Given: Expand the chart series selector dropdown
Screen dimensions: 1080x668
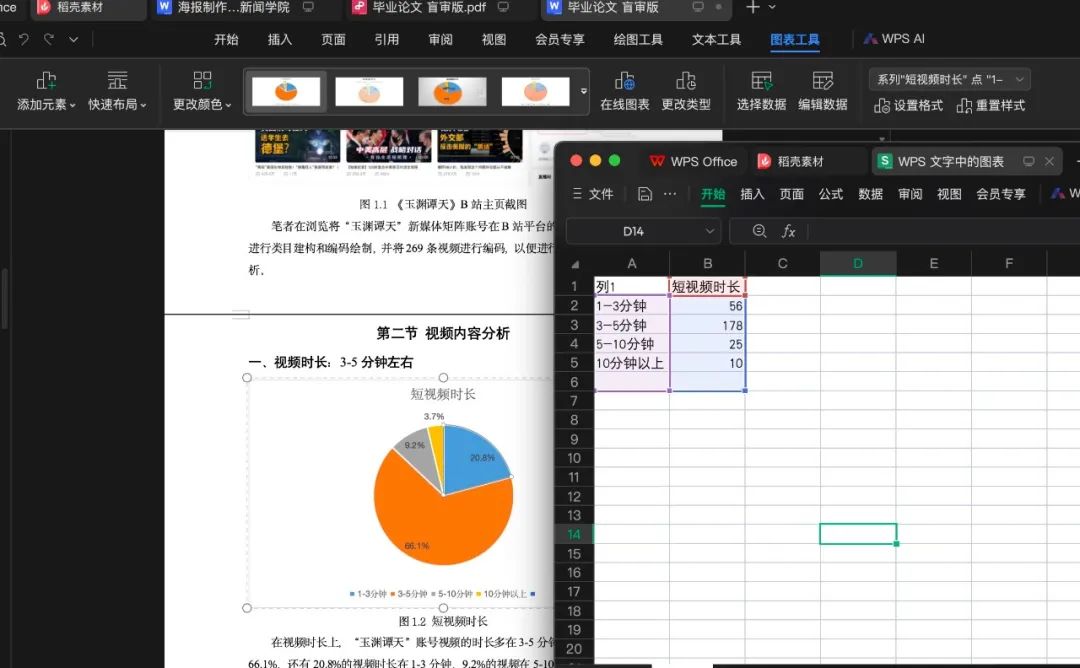Looking at the screenshot, I should pyautogui.click(x=1019, y=79).
